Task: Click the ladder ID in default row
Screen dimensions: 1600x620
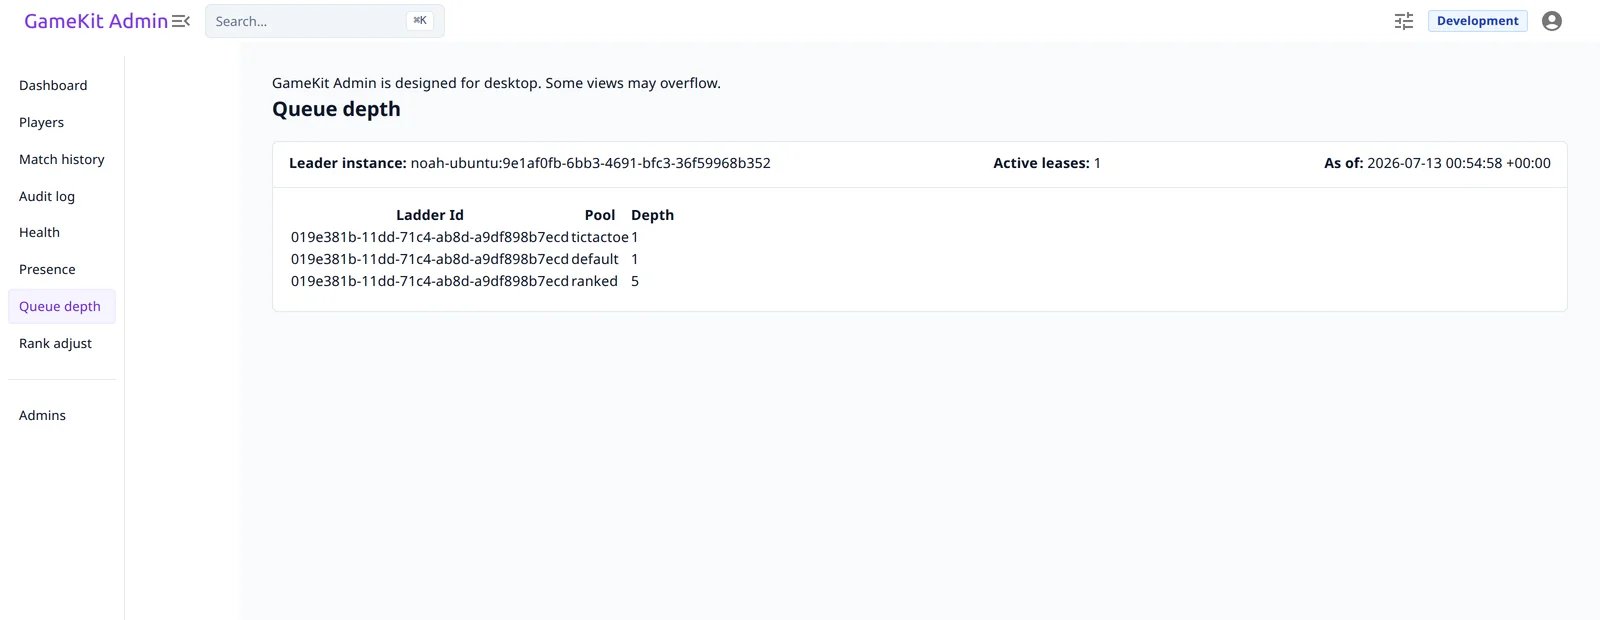Action: coord(430,259)
